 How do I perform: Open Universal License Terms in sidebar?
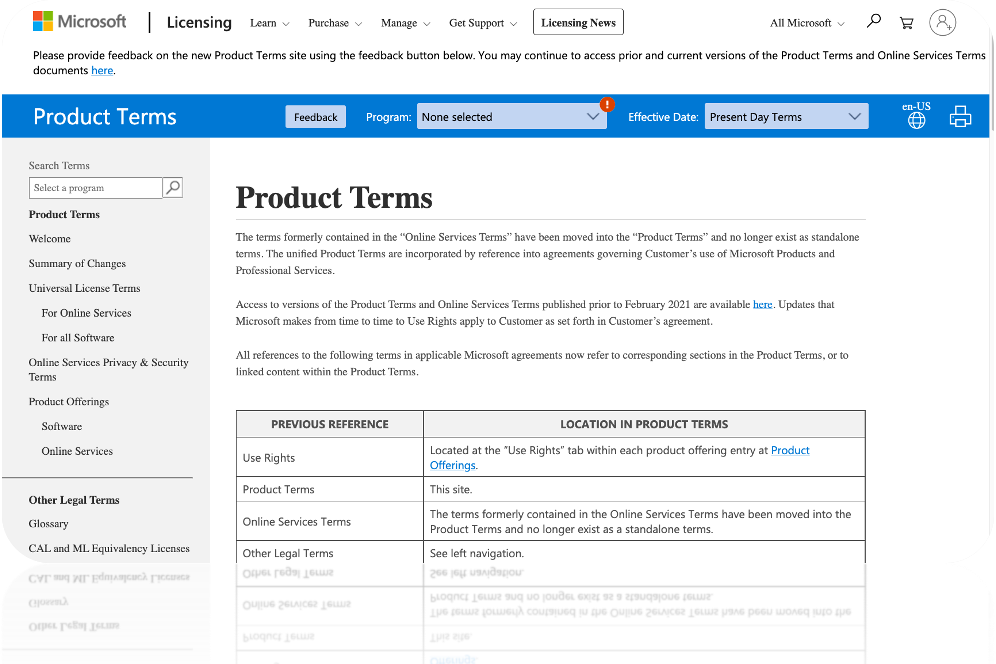click(84, 288)
